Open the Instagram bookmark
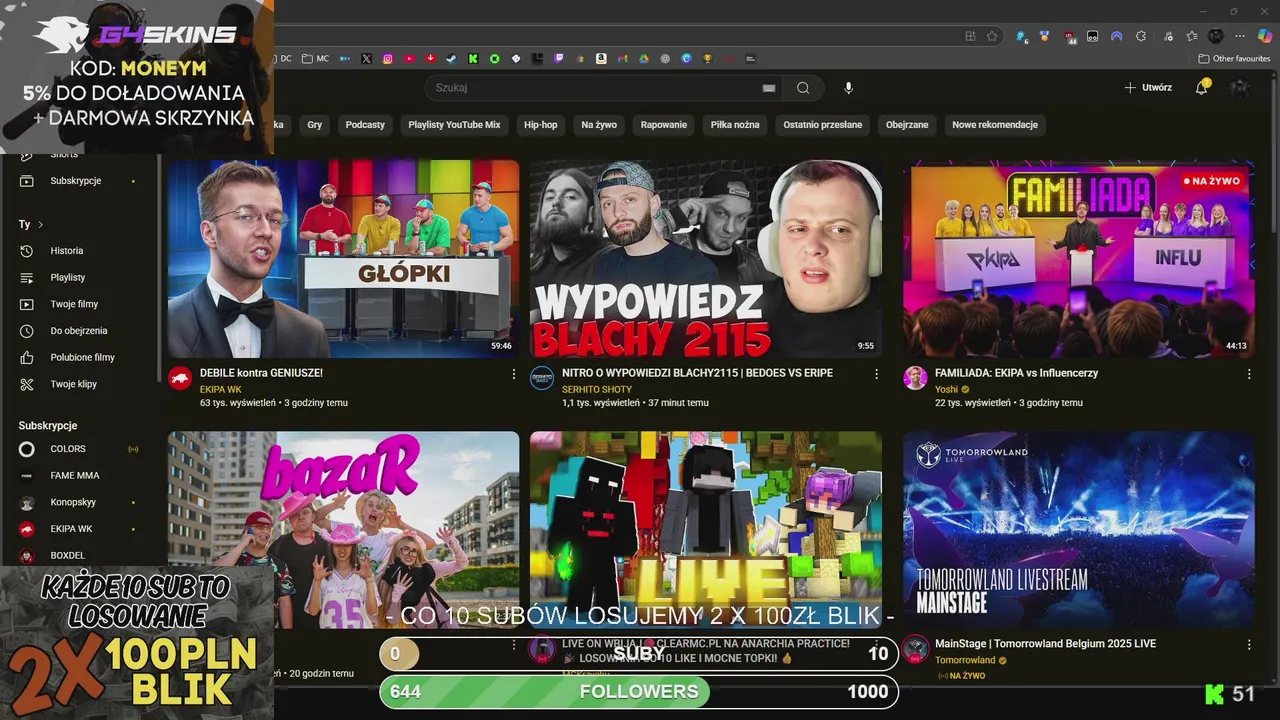The width and height of the screenshot is (1280, 720). 388,59
